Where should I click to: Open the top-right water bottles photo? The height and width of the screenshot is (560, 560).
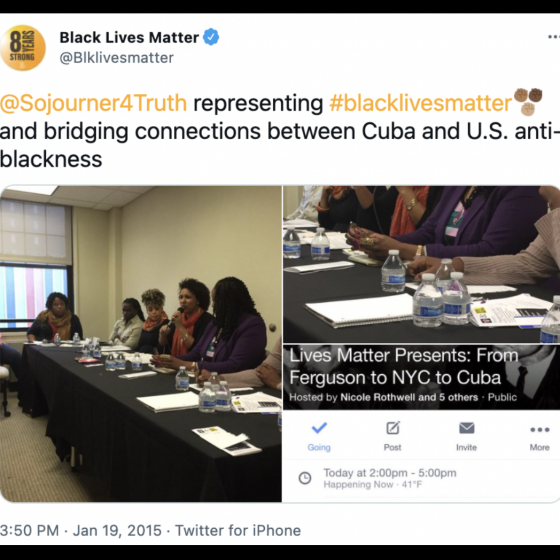[x=422, y=264]
